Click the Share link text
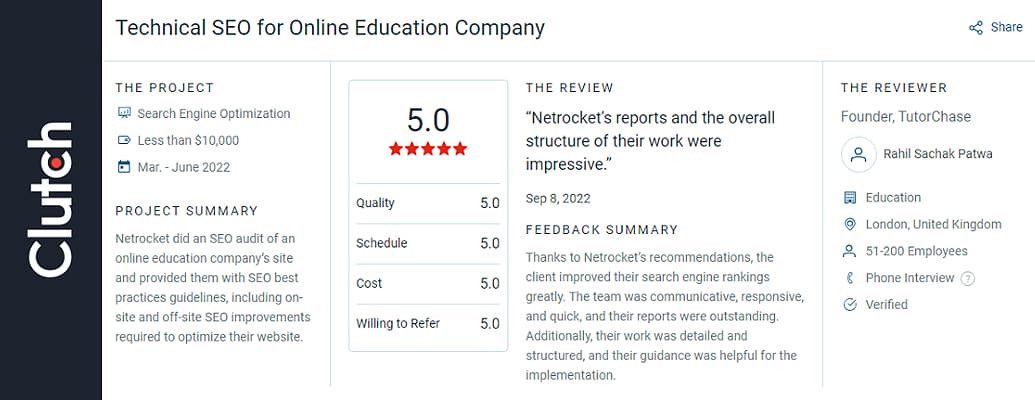Image resolution: width=1035 pixels, height=400 pixels. tap(1006, 28)
